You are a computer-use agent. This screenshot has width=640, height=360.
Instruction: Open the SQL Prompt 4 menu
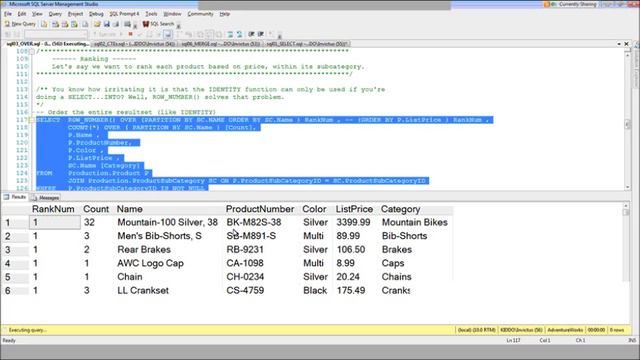124,14
